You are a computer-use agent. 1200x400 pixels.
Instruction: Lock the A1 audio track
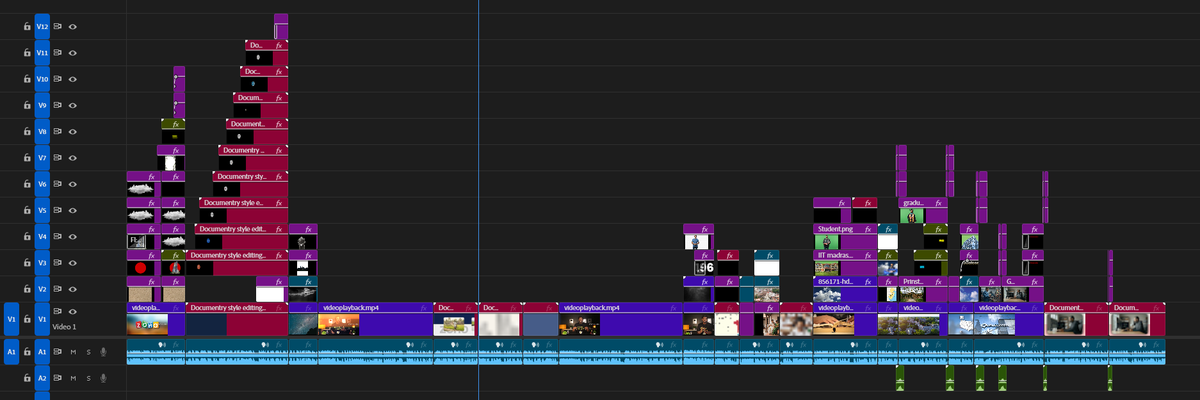point(27,352)
